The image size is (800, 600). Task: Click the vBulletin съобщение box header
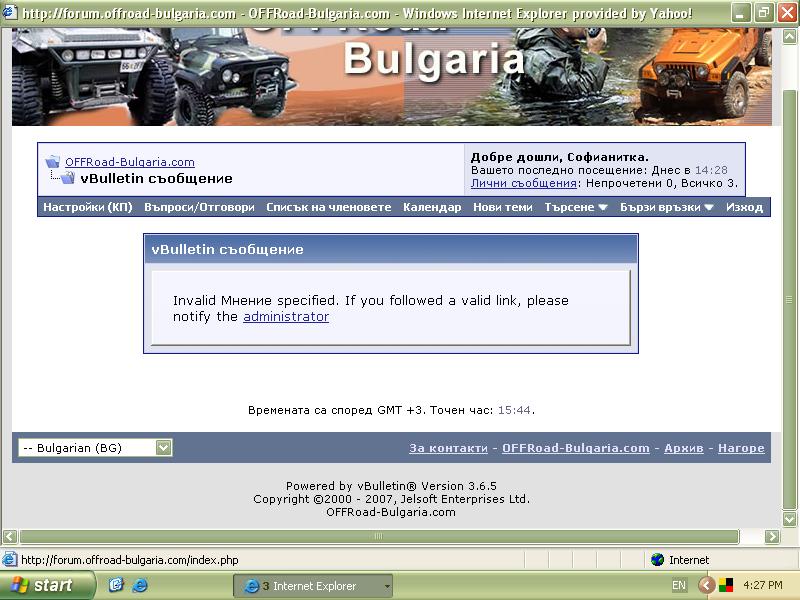(391, 249)
